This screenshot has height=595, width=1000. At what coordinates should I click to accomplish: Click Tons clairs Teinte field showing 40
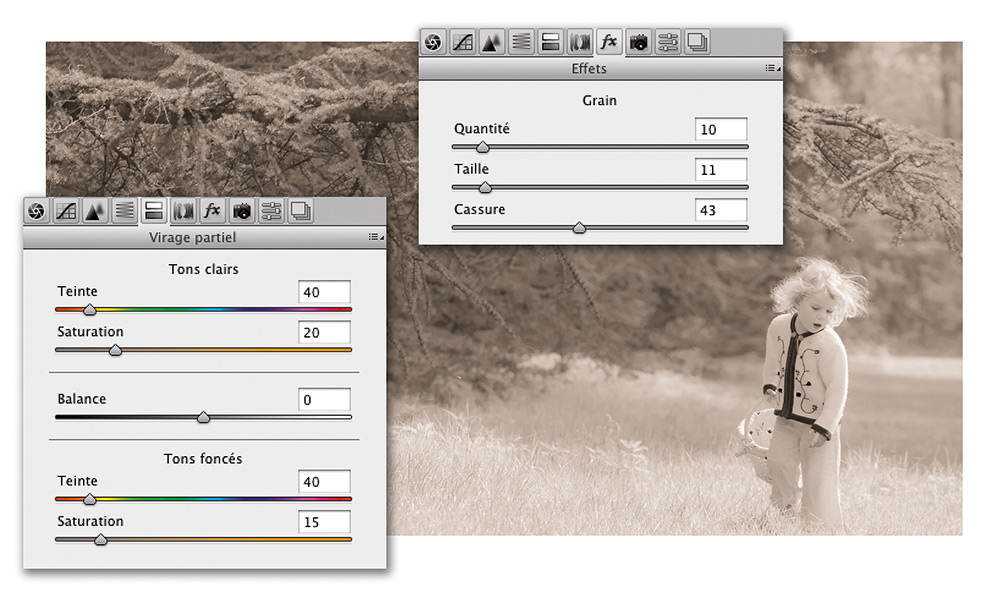324,292
